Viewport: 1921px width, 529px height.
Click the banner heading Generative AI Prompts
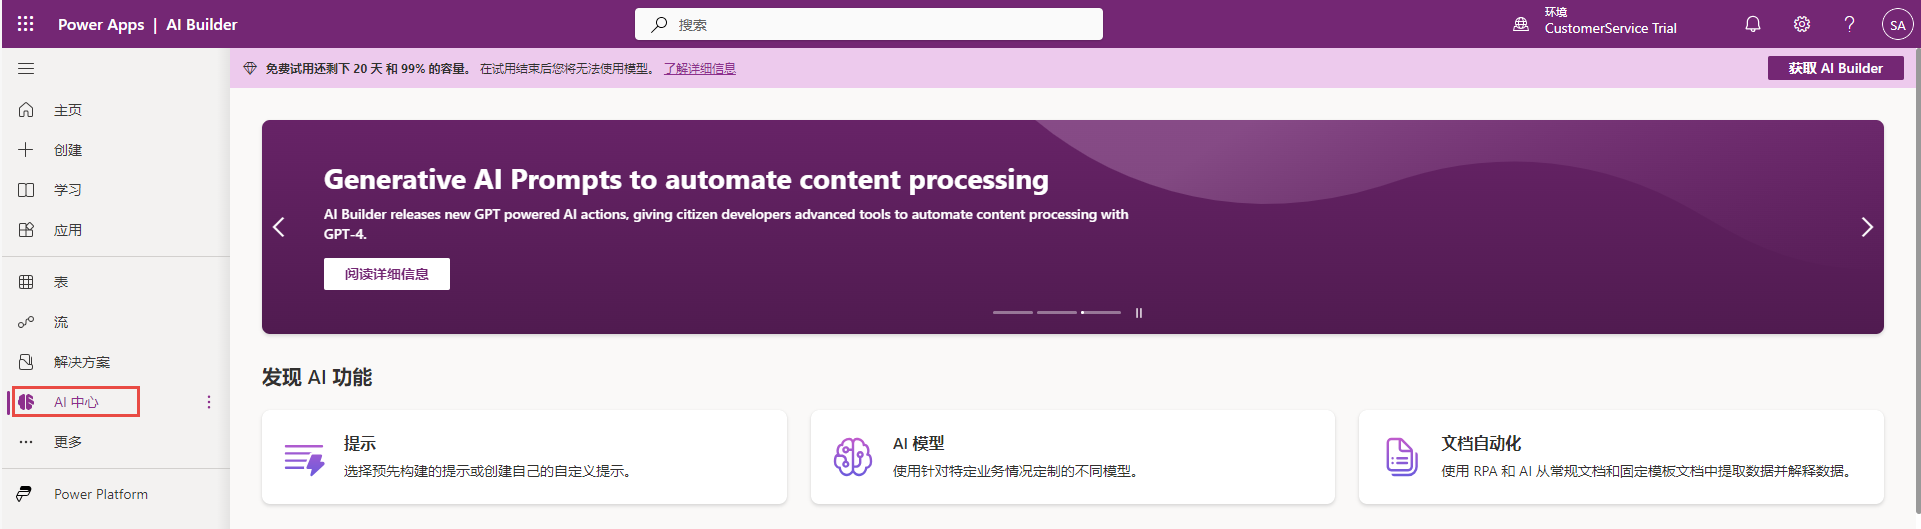[x=686, y=179]
